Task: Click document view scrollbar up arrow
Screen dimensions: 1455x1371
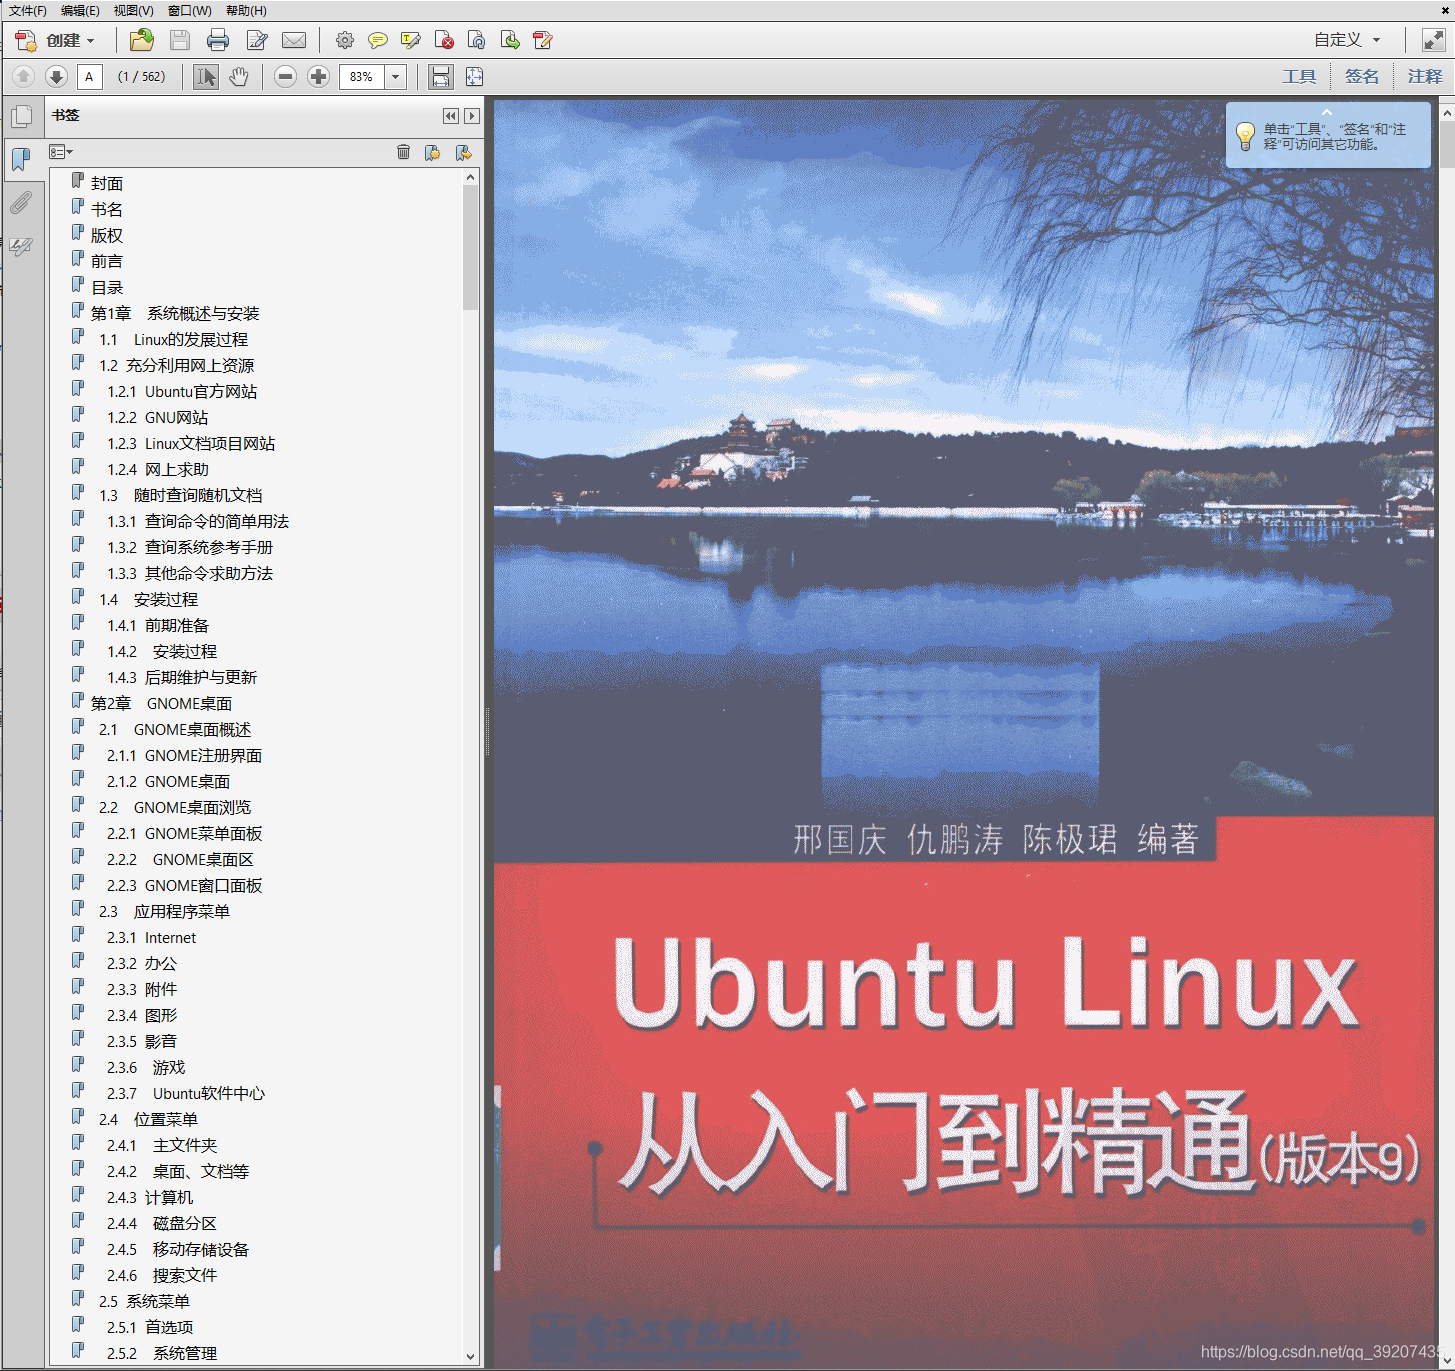Action: (1447, 113)
